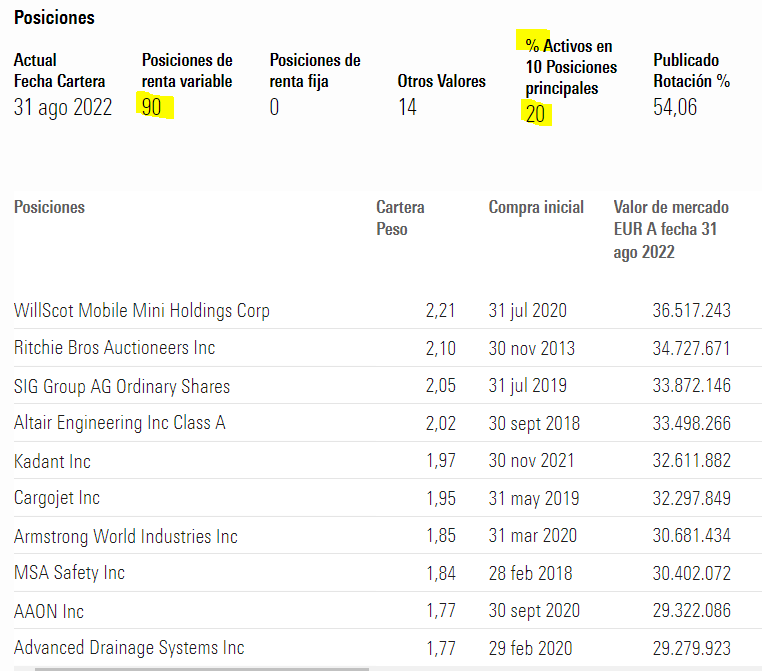Screen dimensions: 762x671
Task: Select Armstrong World Industries Inc
Action: (125, 536)
